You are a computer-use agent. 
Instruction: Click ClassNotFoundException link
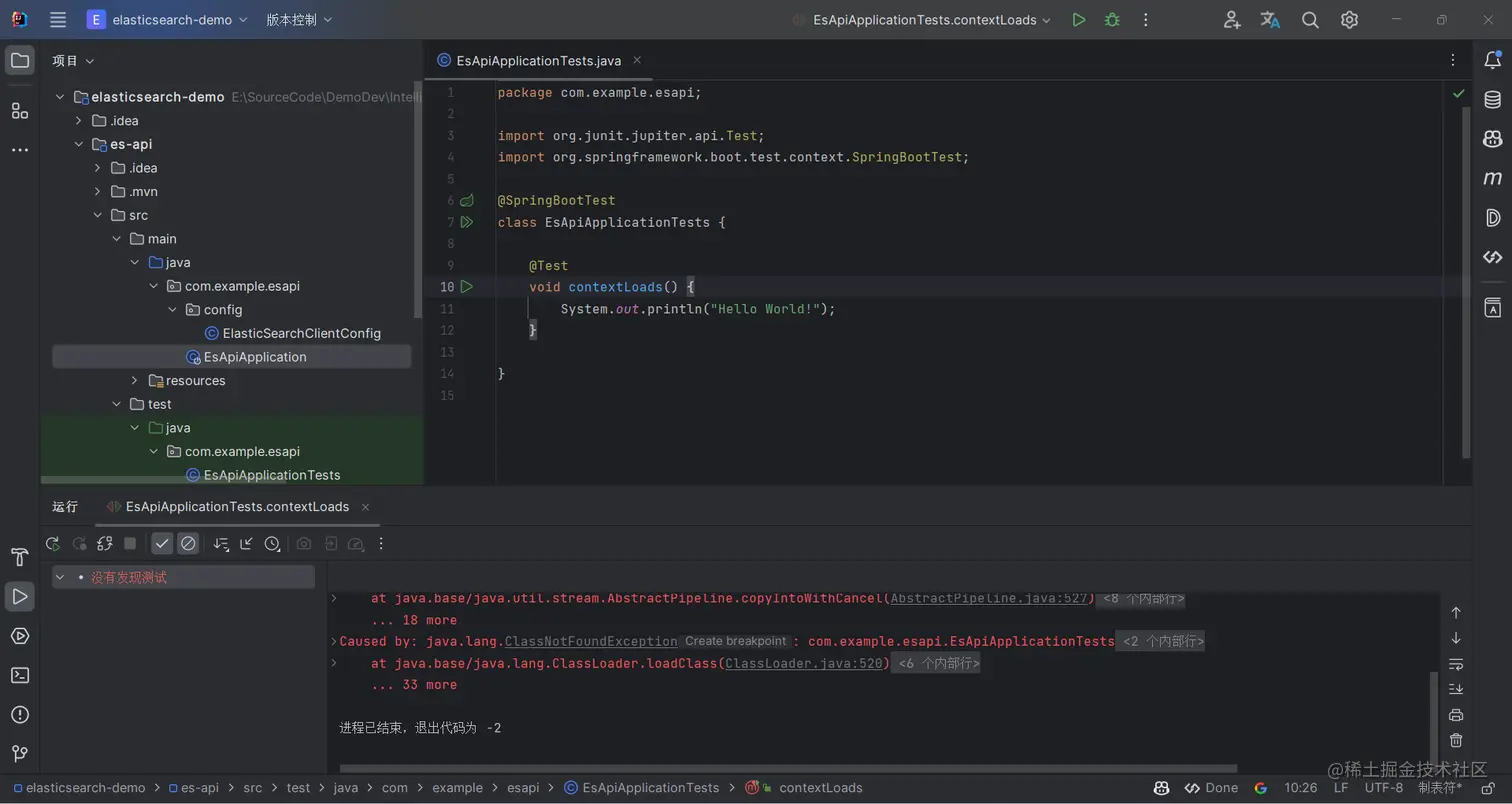click(x=591, y=641)
